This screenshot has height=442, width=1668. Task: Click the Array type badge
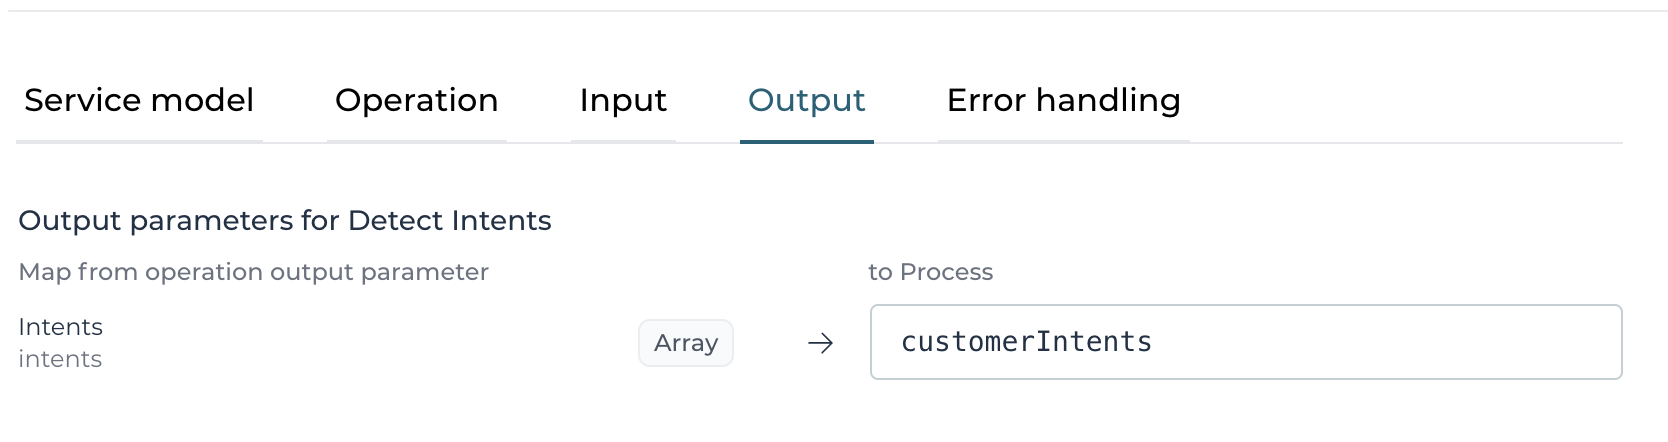(x=686, y=343)
